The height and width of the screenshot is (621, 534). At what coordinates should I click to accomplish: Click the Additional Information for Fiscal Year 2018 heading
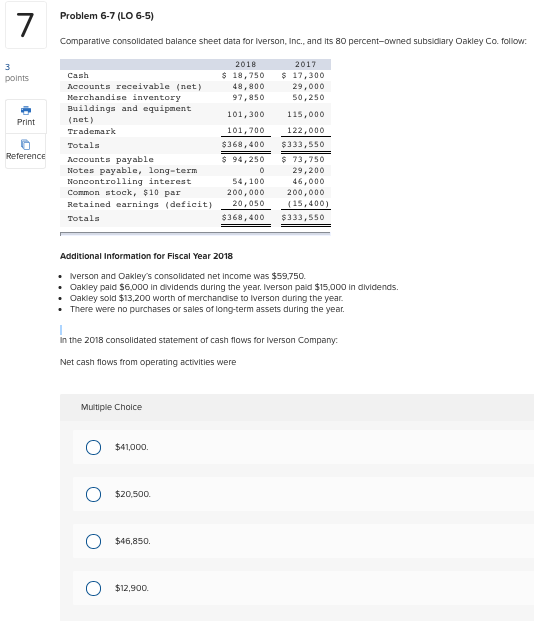coord(146,256)
